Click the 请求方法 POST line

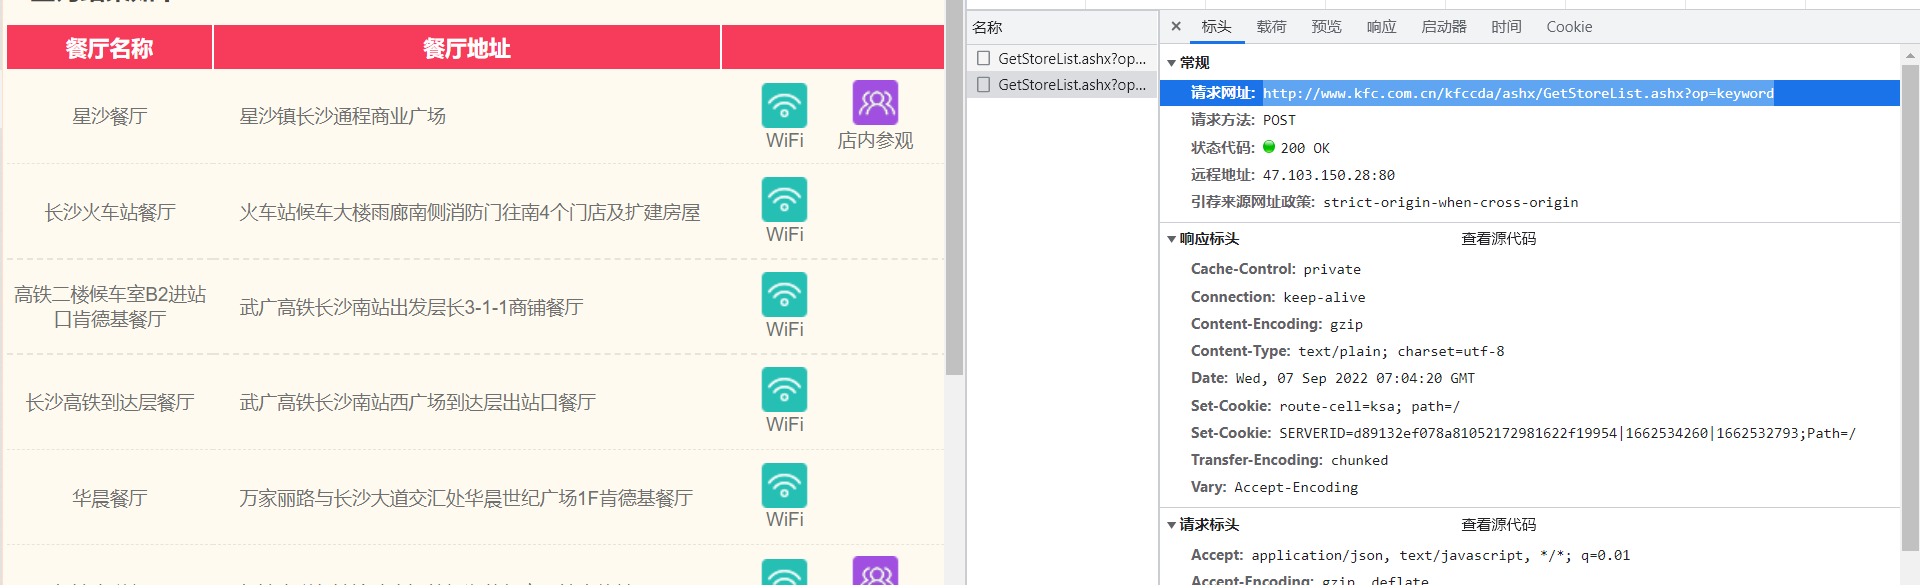tap(1243, 120)
